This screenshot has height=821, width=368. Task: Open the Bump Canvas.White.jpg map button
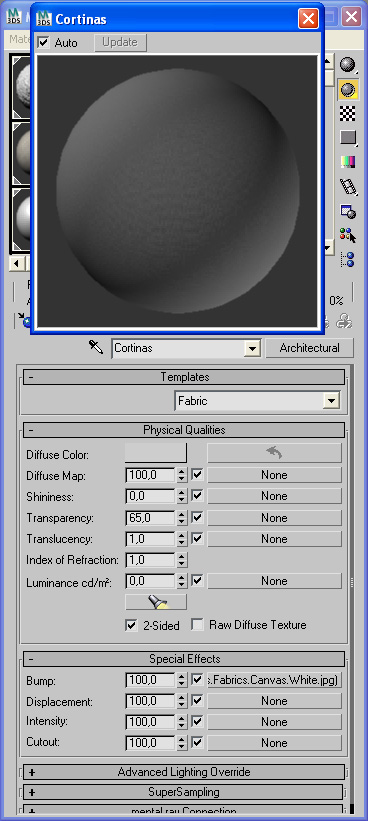pos(274,680)
